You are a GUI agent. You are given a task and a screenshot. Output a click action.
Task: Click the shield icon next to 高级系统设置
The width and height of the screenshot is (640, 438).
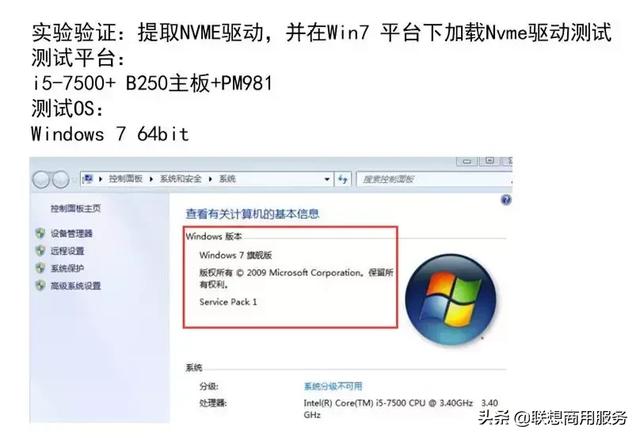[40, 285]
